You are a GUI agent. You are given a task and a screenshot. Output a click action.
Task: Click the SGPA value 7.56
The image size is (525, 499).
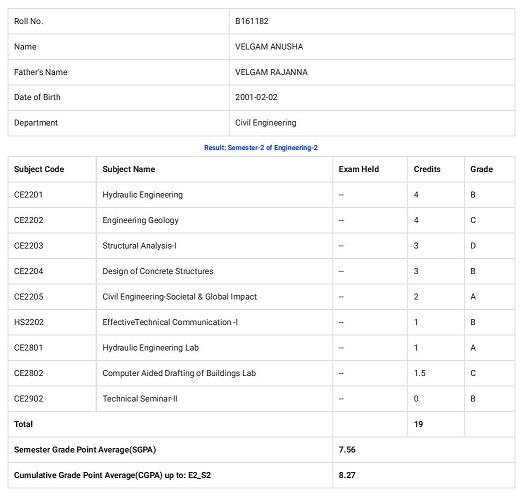[347, 449]
